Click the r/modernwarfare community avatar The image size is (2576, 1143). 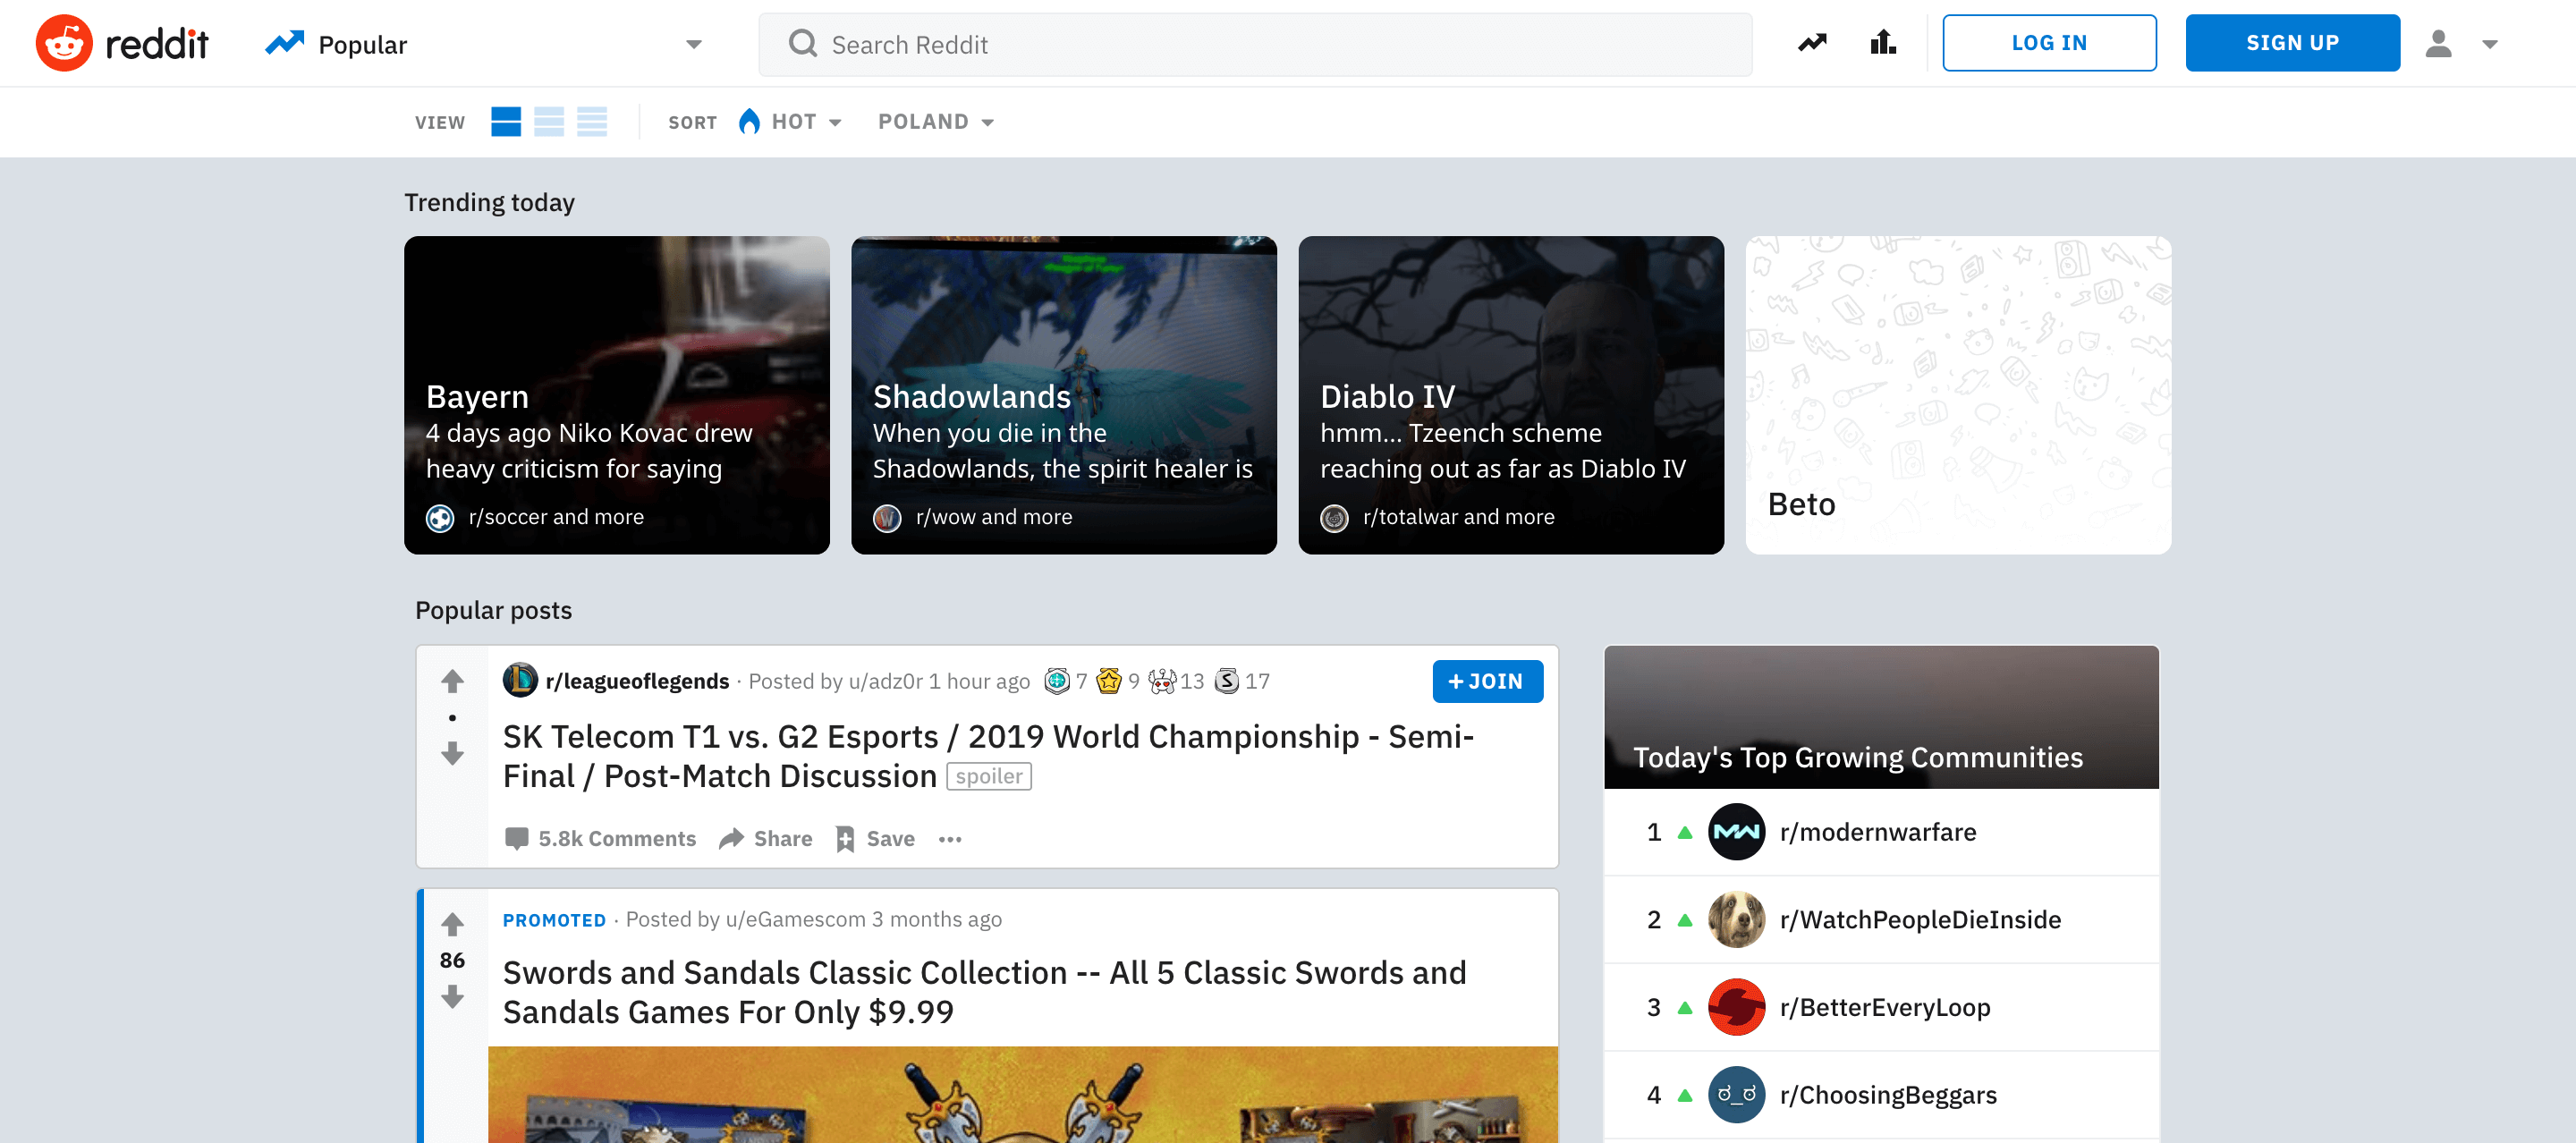[x=1736, y=831]
